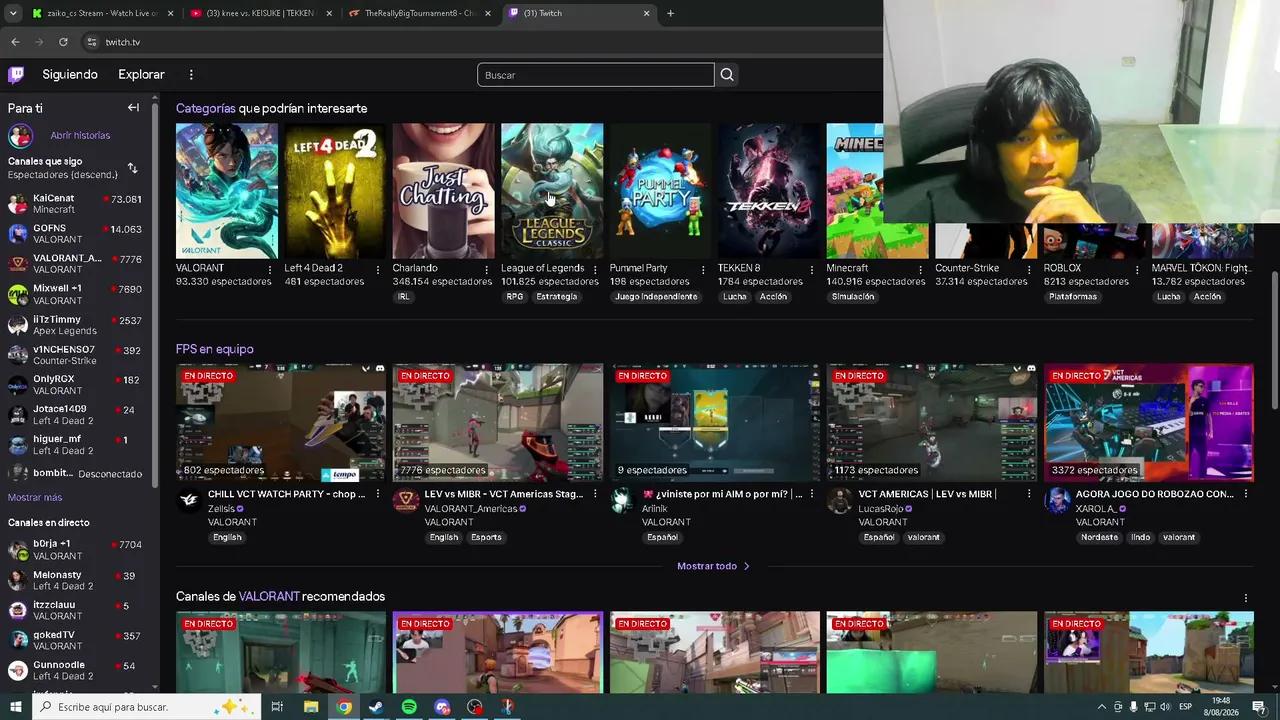The width and height of the screenshot is (1280, 720).
Task: Open options for Pummel Party category
Action: pos(703,269)
